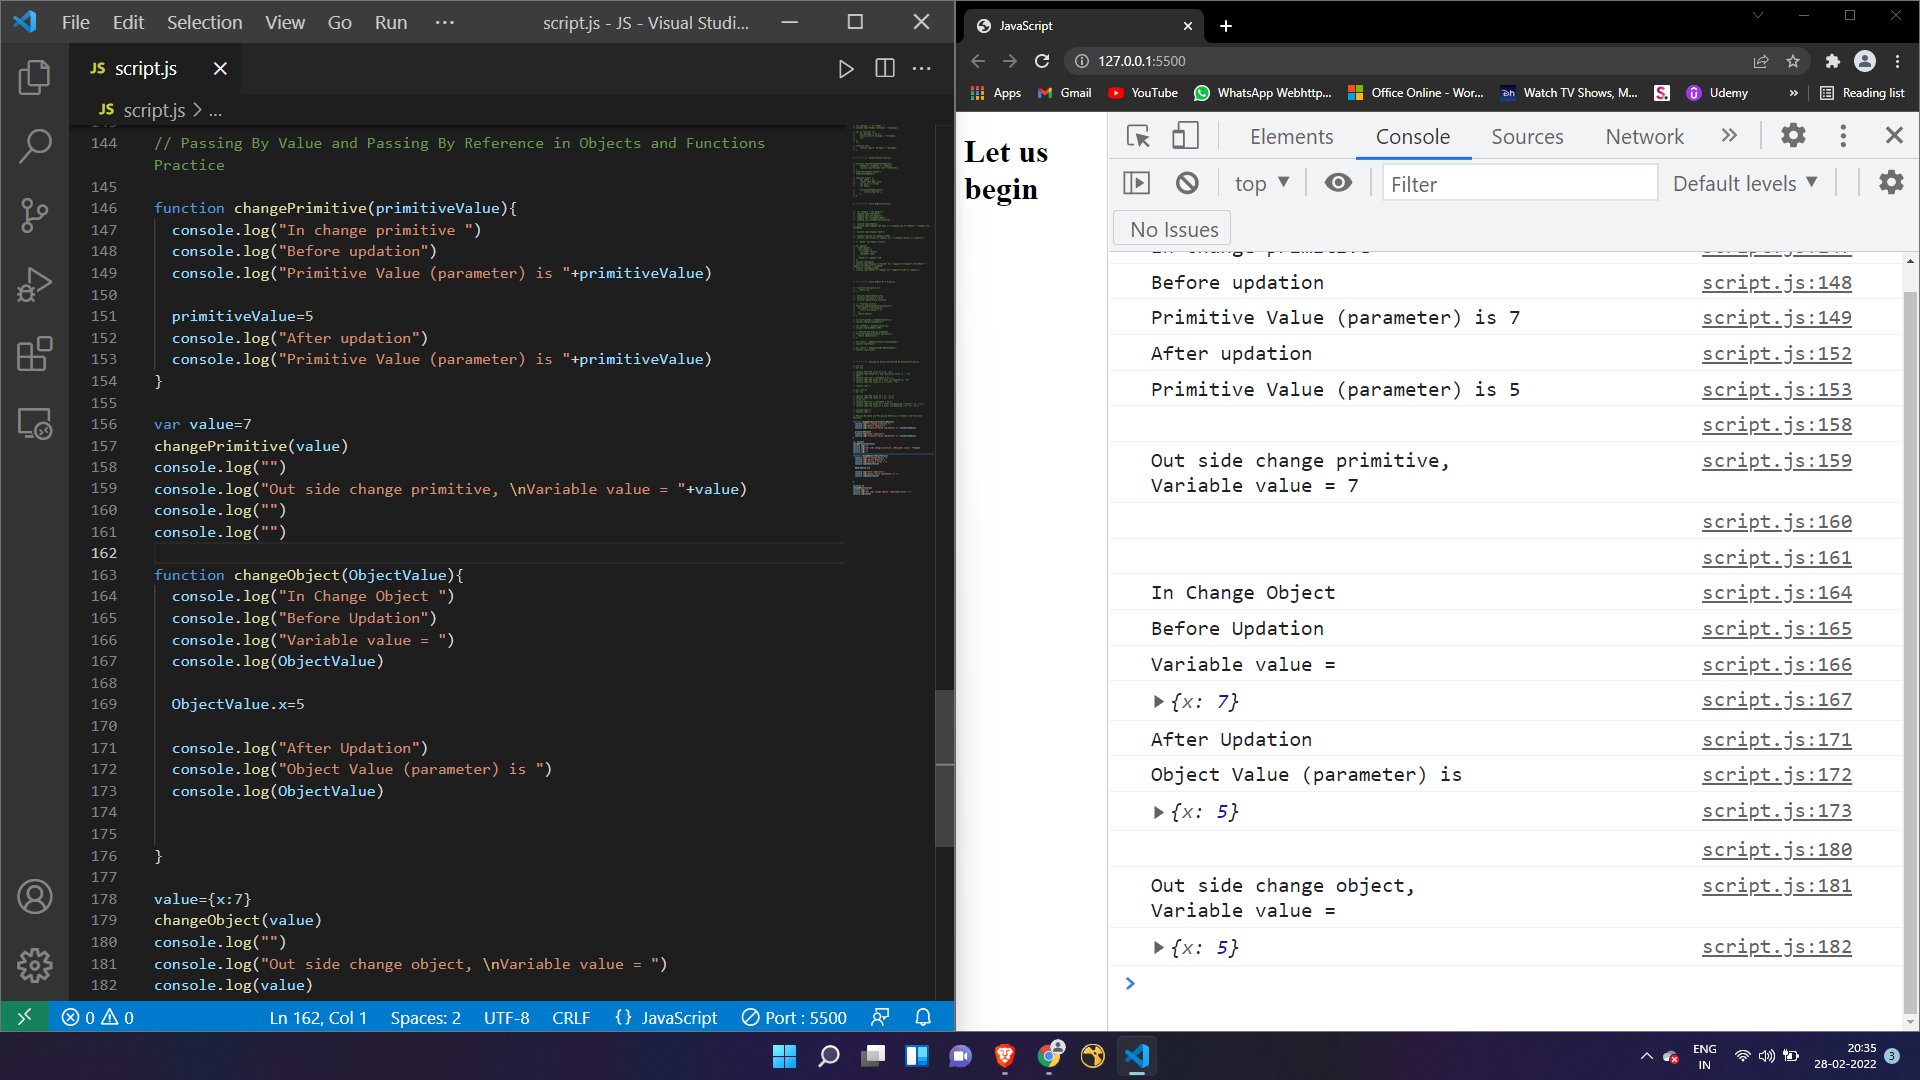
Task: Open the Source Control view
Action: click(34, 215)
